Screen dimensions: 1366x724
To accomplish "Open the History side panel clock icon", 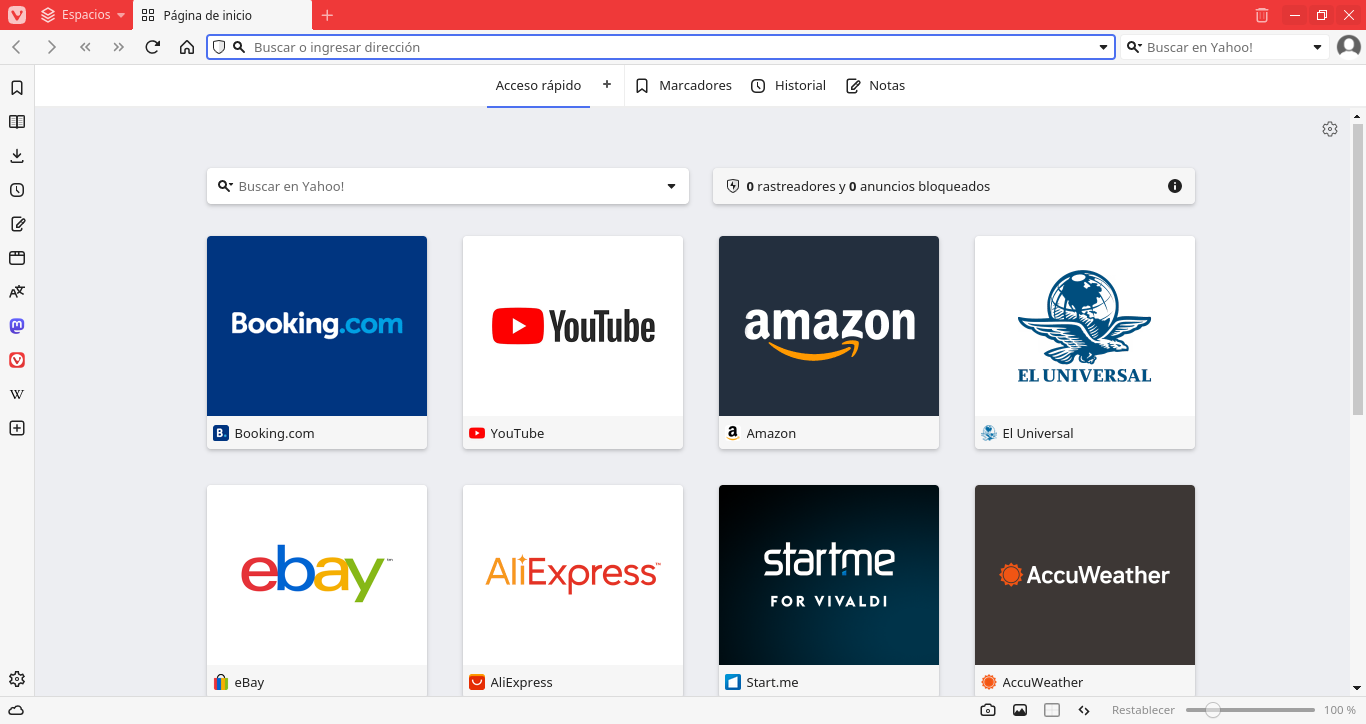I will pos(17,190).
